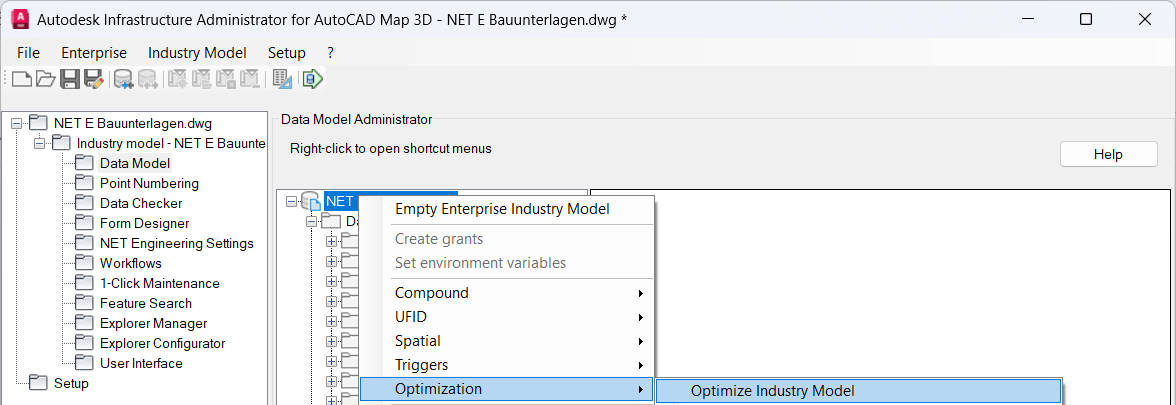
Task: Click the database connect icon with blue arrow
Action: 123,79
